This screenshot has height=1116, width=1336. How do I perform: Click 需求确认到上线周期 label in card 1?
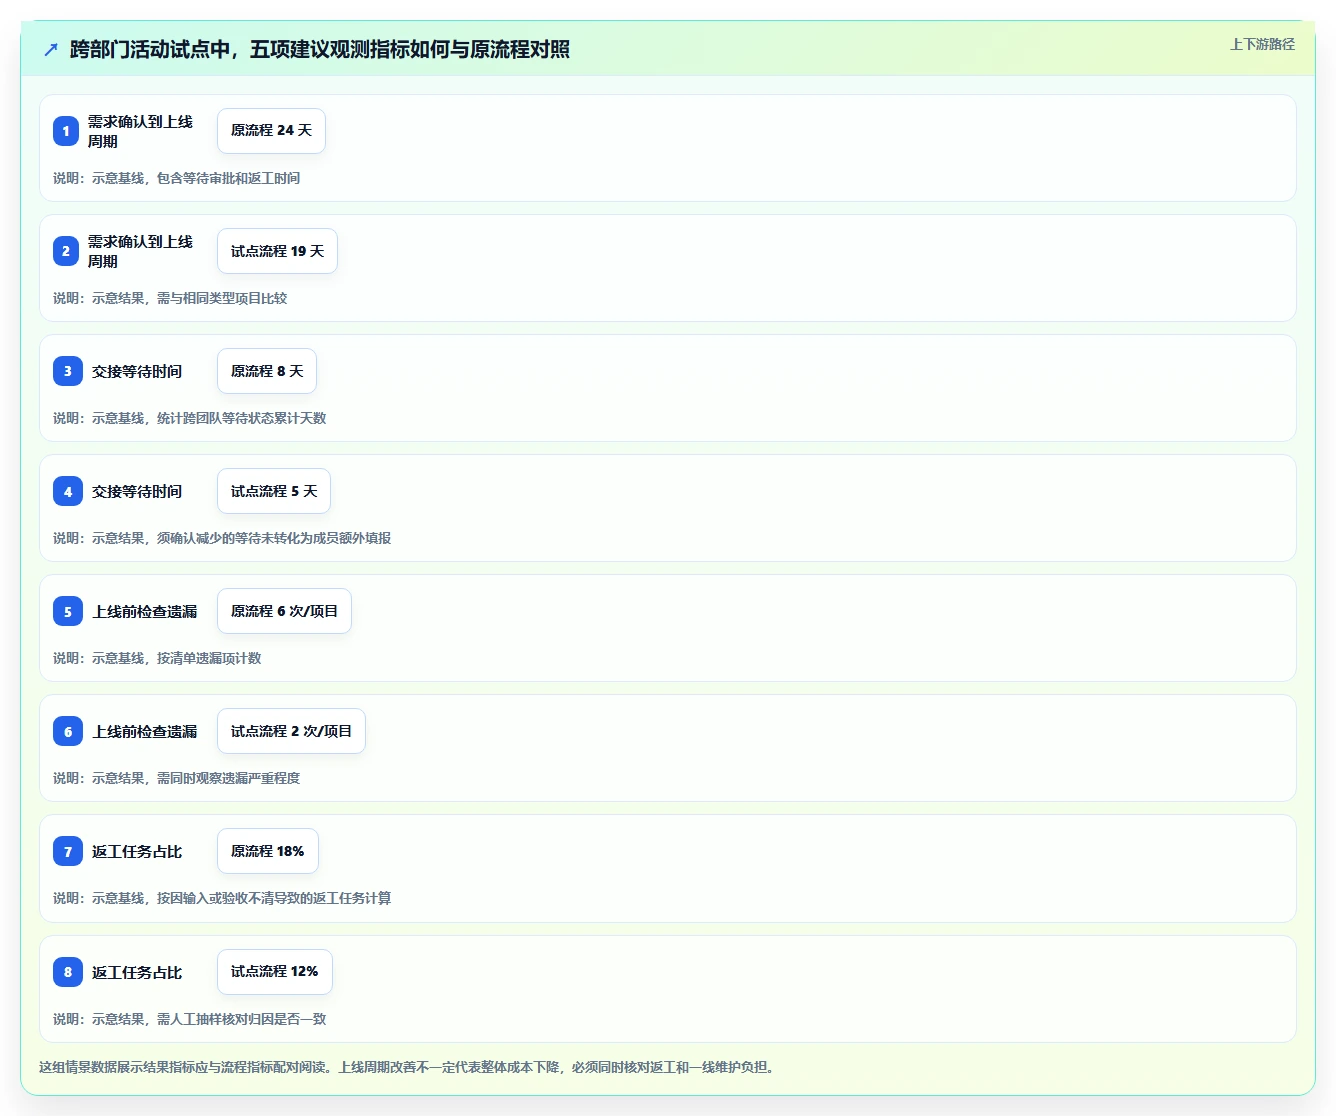tap(140, 131)
